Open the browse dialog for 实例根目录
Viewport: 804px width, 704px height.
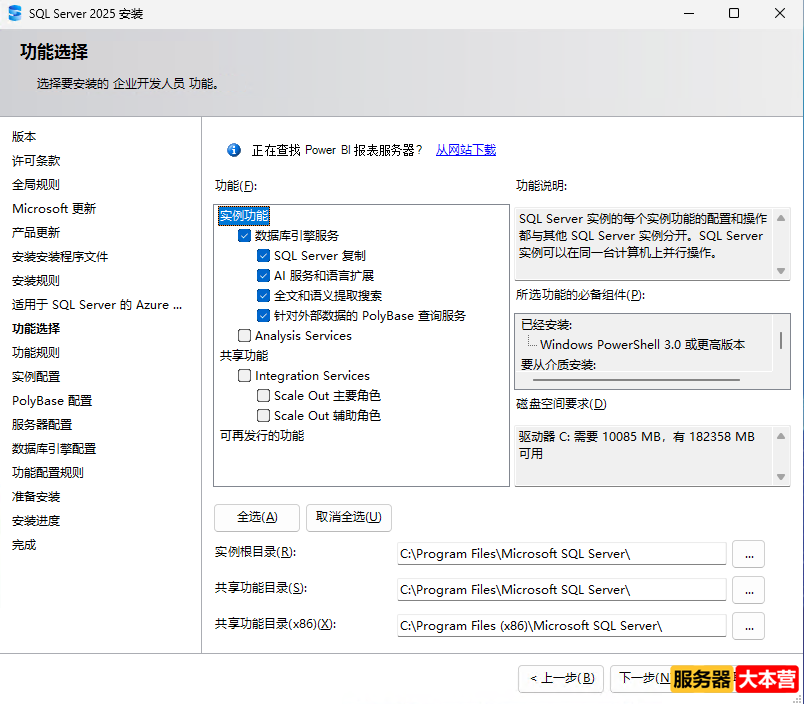click(x=748, y=553)
